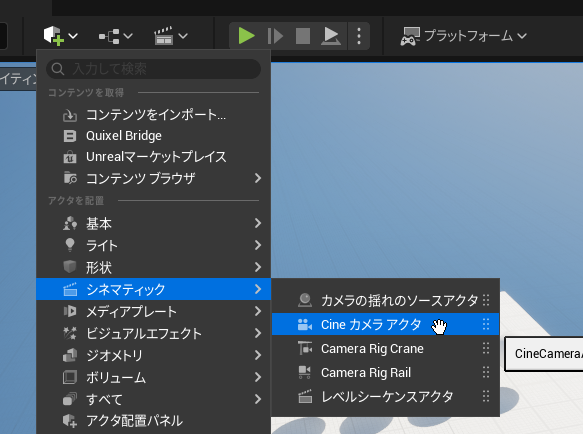Open the 形状 category
This screenshot has height=434, width=583.
(x=153, y=267)
